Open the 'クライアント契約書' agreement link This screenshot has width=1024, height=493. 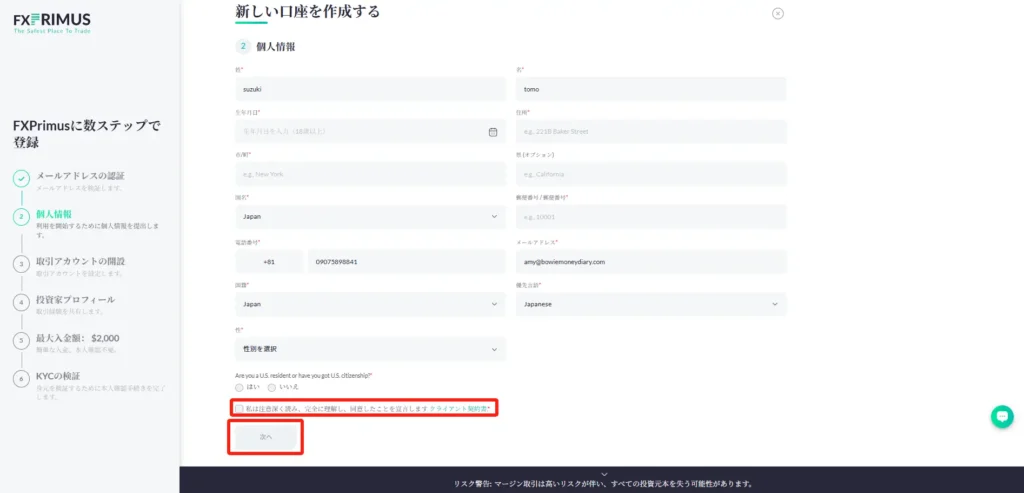coord(460,409)
